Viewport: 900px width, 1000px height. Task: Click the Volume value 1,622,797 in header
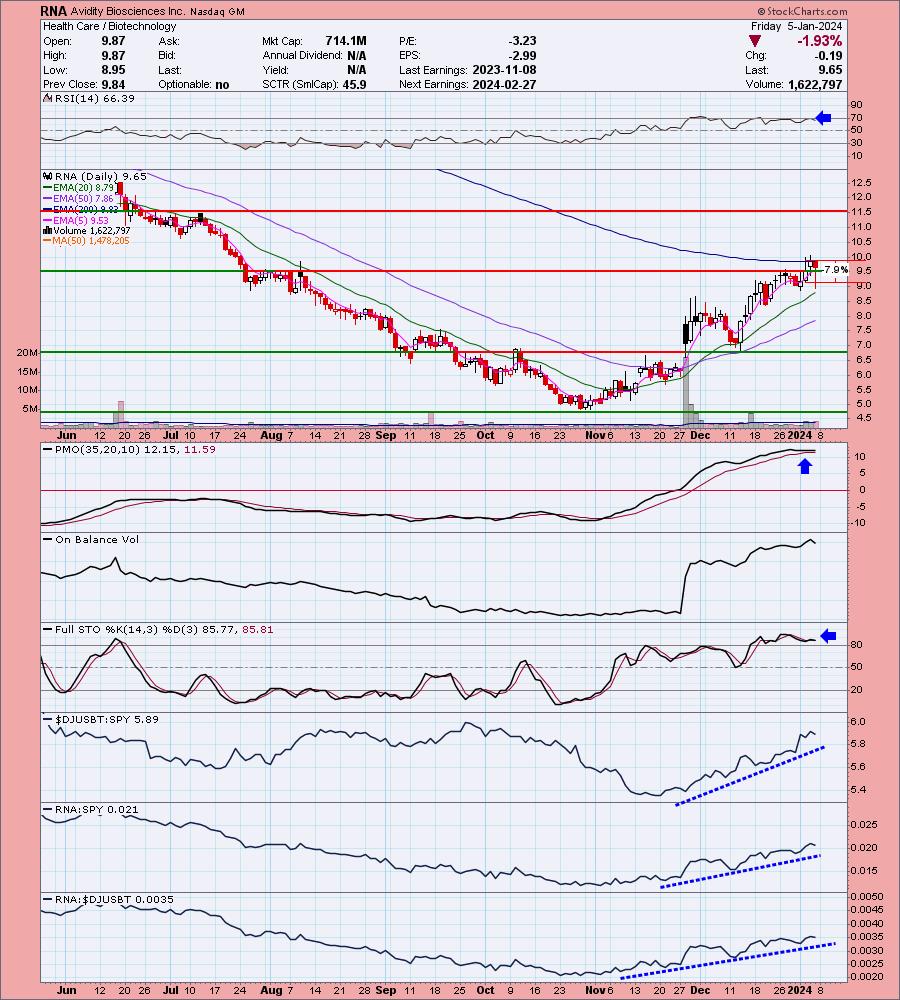(x=815, y=85)
